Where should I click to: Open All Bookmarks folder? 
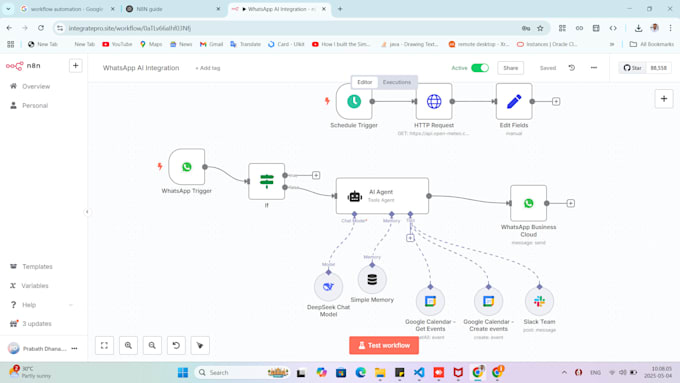coord(651,44)
